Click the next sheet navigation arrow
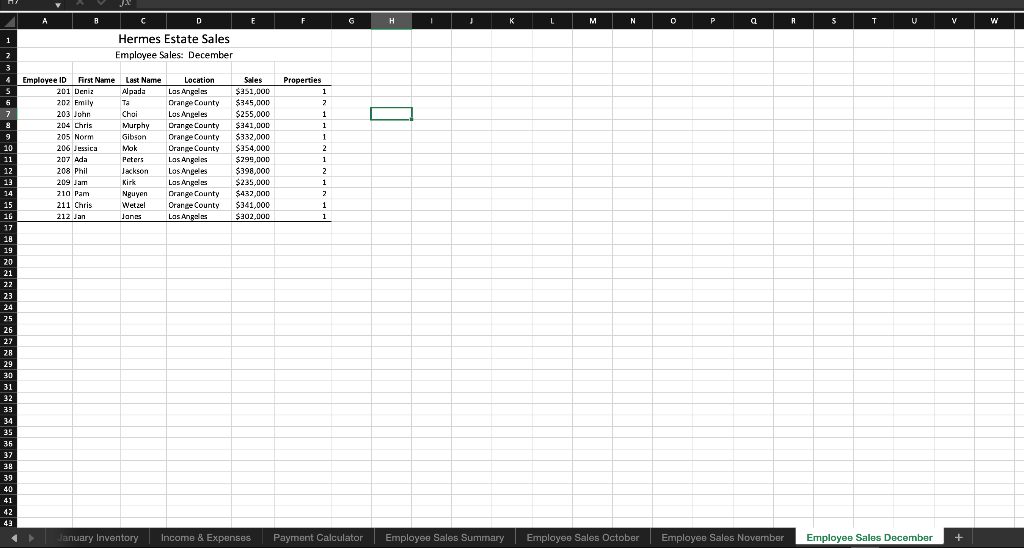This screenshot has height=548, width=1024. pyautogui.click(x=31, y=538)
